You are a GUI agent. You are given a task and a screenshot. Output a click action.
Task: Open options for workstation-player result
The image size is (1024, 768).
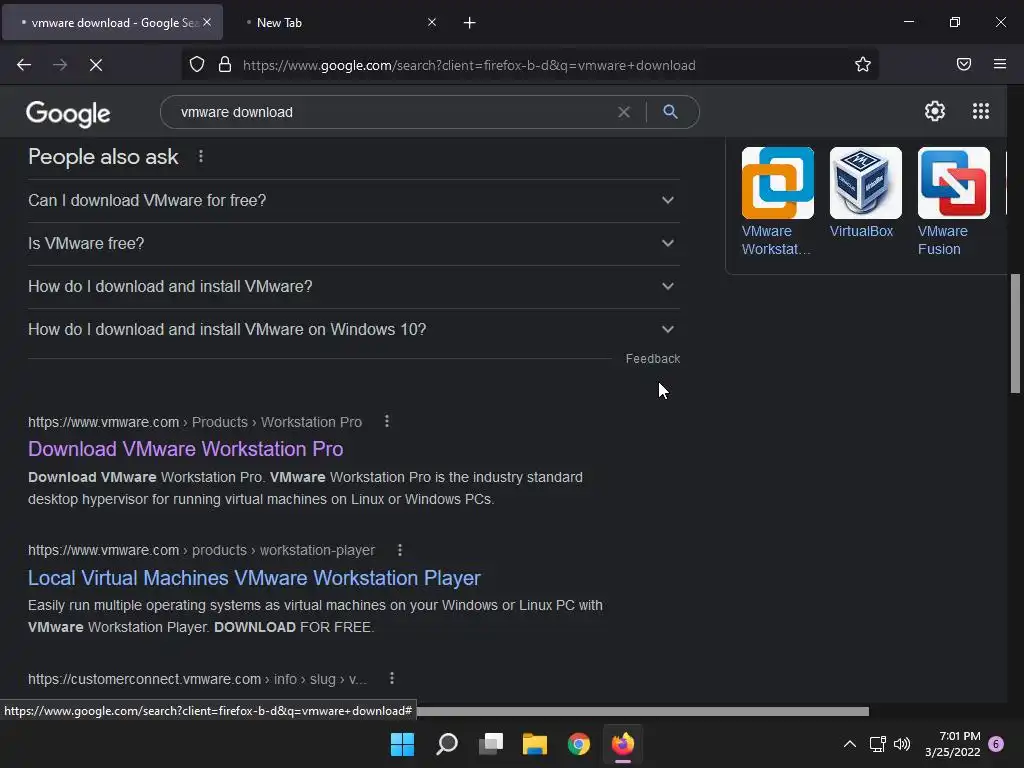[400, 550]
